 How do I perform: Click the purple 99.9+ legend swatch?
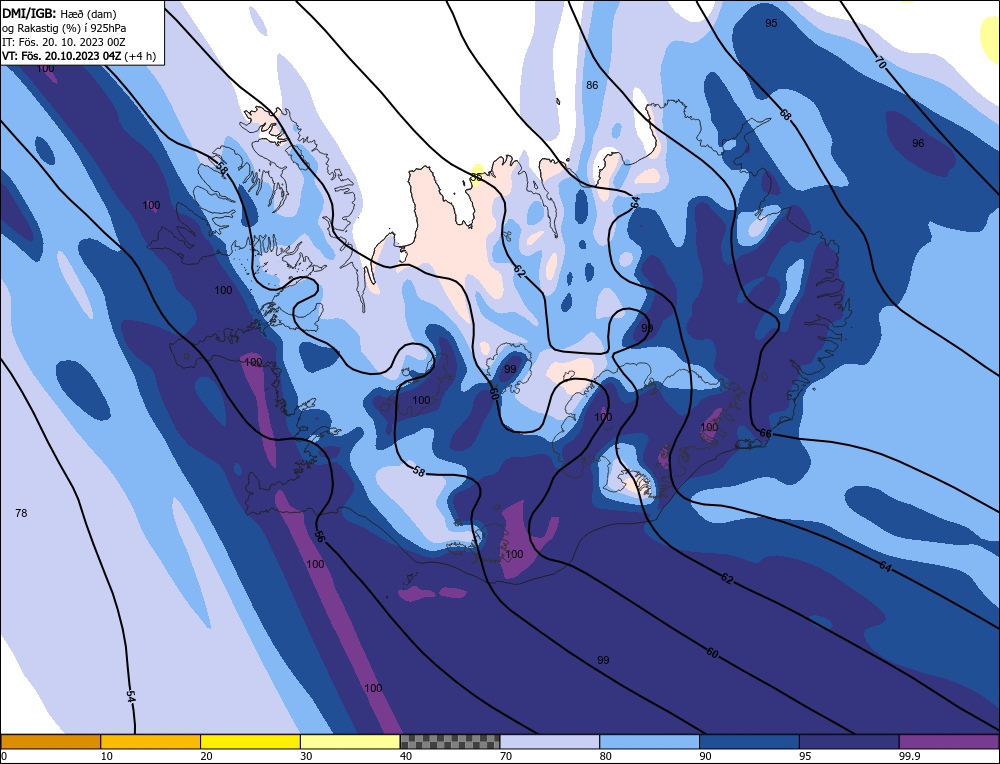tap(949, 742)
